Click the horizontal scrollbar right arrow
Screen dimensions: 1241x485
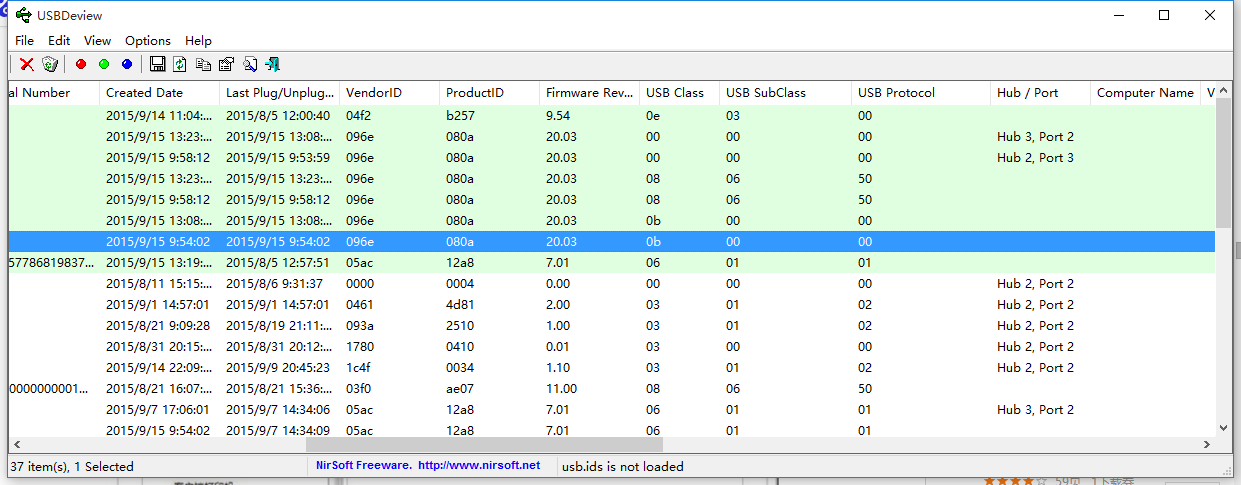click(x=1207, y=445)
